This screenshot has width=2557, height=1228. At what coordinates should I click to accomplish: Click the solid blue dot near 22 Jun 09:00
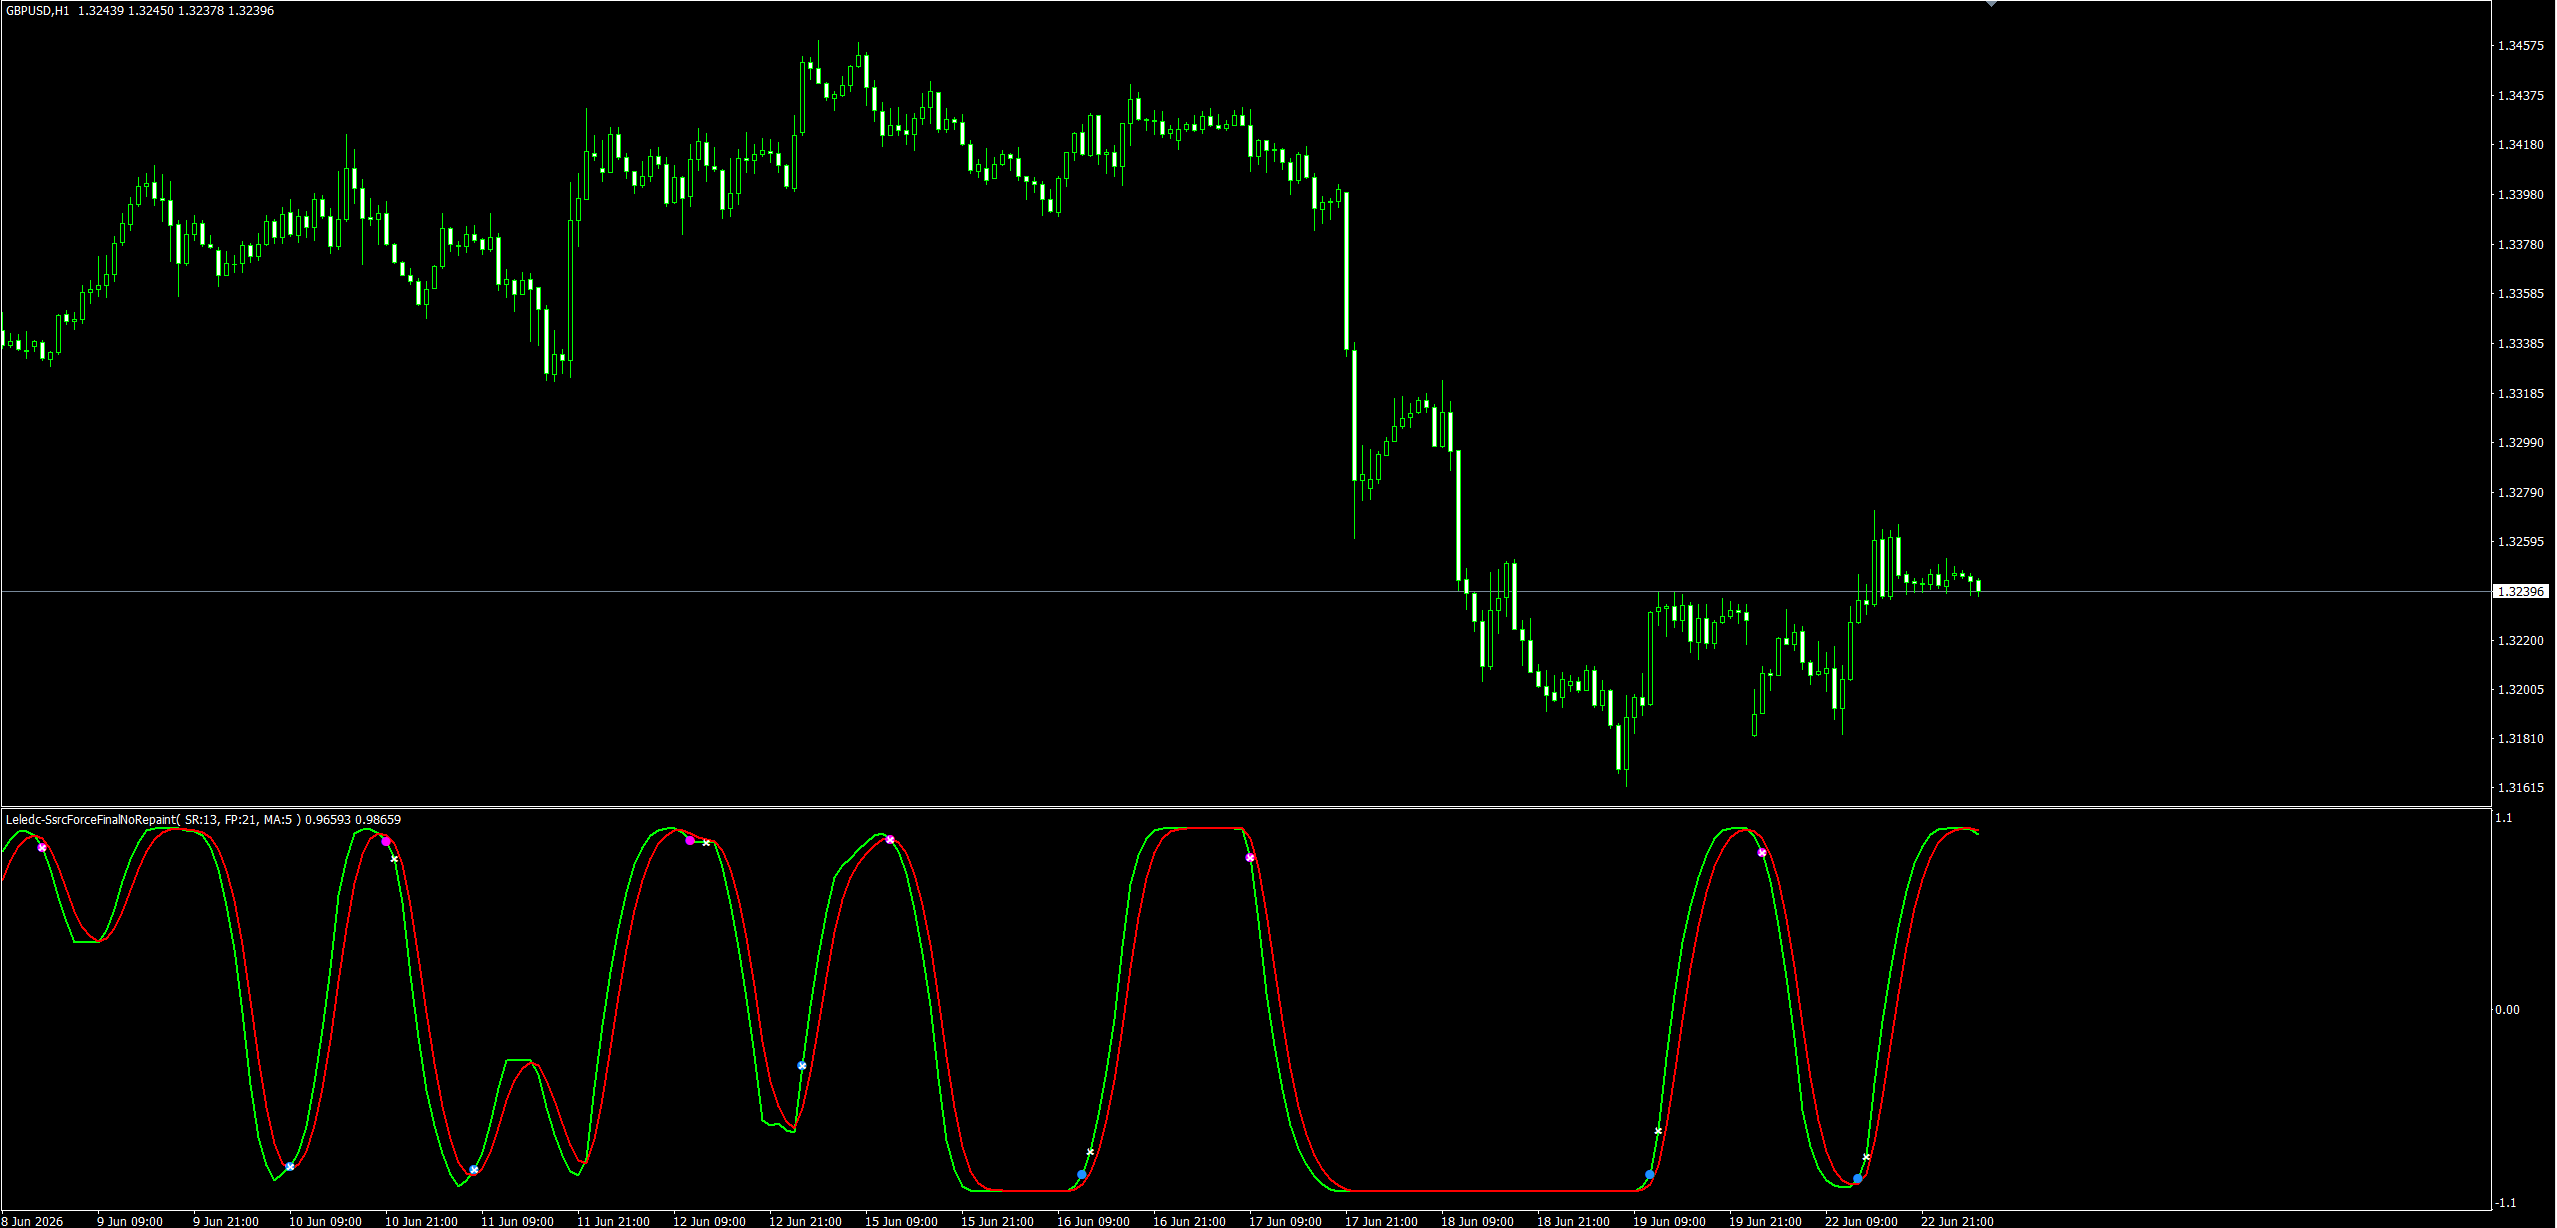1858,1179
